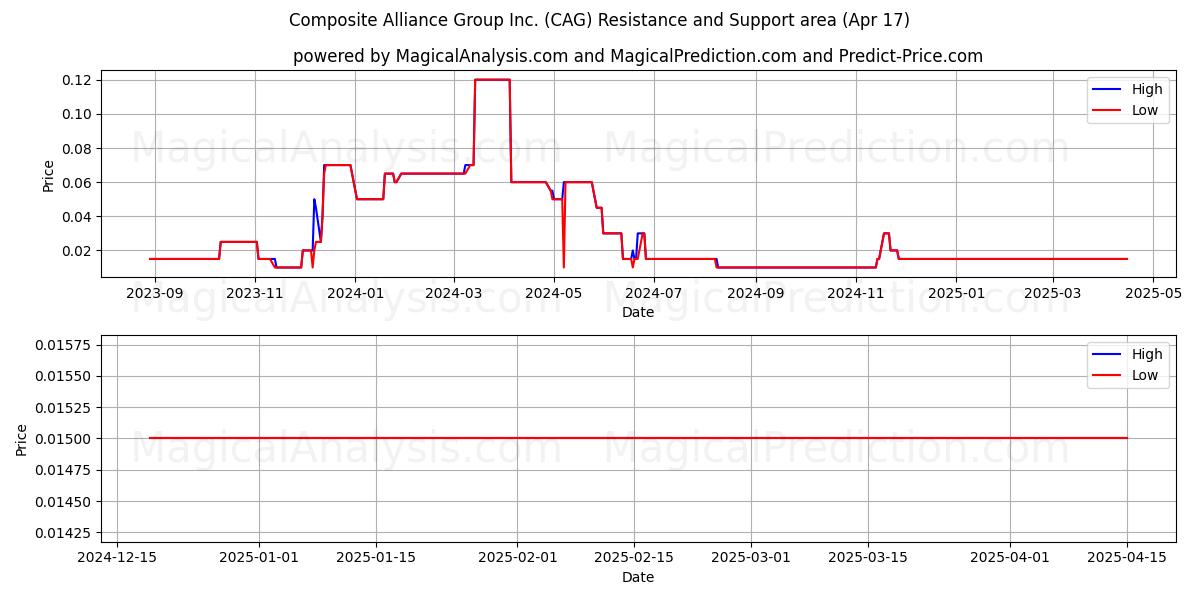Click the 0.08 y-axis label in the top chart
This screenshot has width=1200, height=600.
[77, 148]
